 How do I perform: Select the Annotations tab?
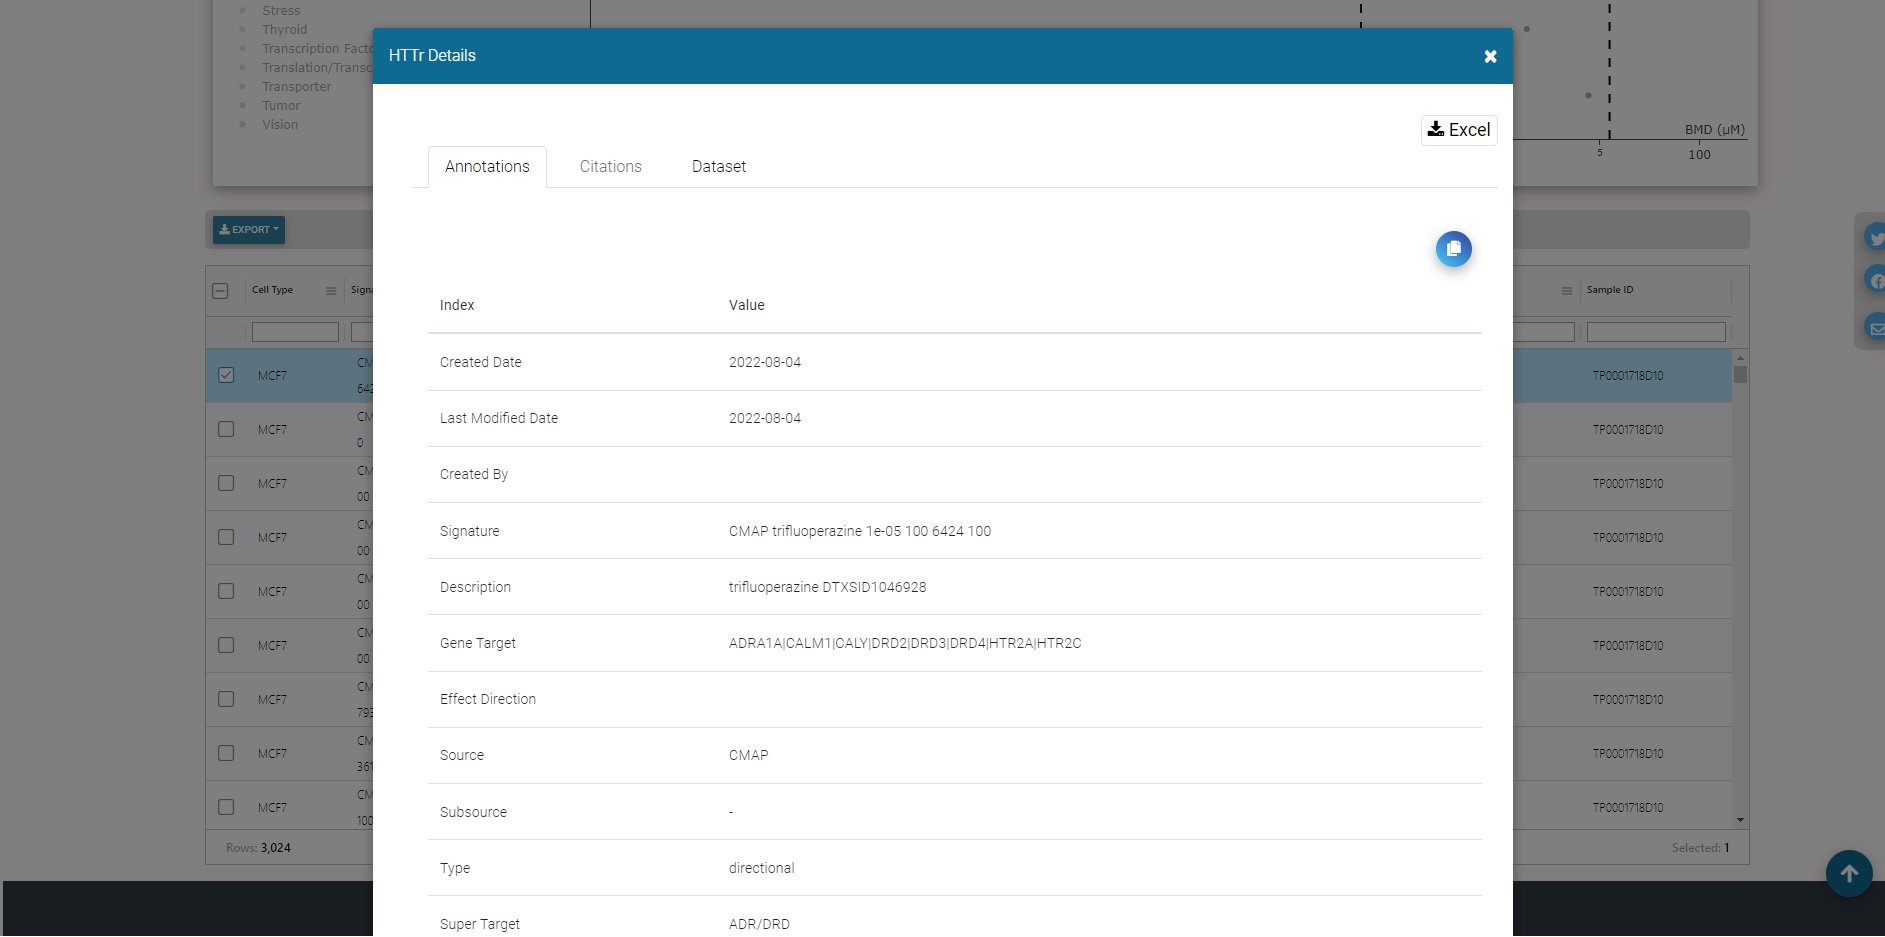[x=487, y=166]
